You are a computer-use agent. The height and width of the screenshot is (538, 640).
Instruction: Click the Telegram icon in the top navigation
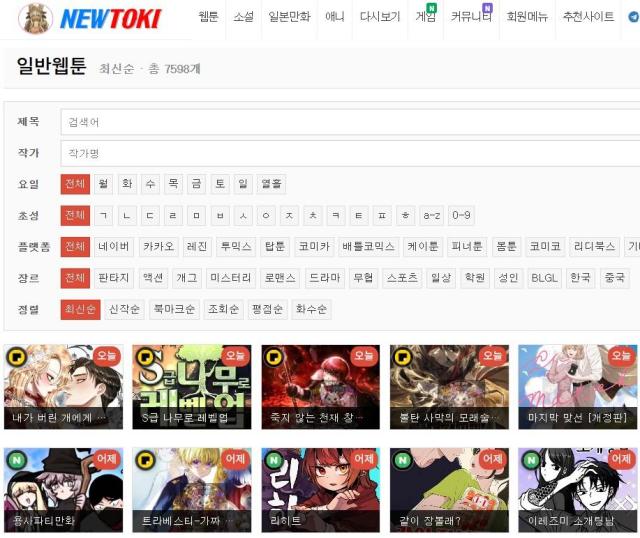[x=634, y=17]
